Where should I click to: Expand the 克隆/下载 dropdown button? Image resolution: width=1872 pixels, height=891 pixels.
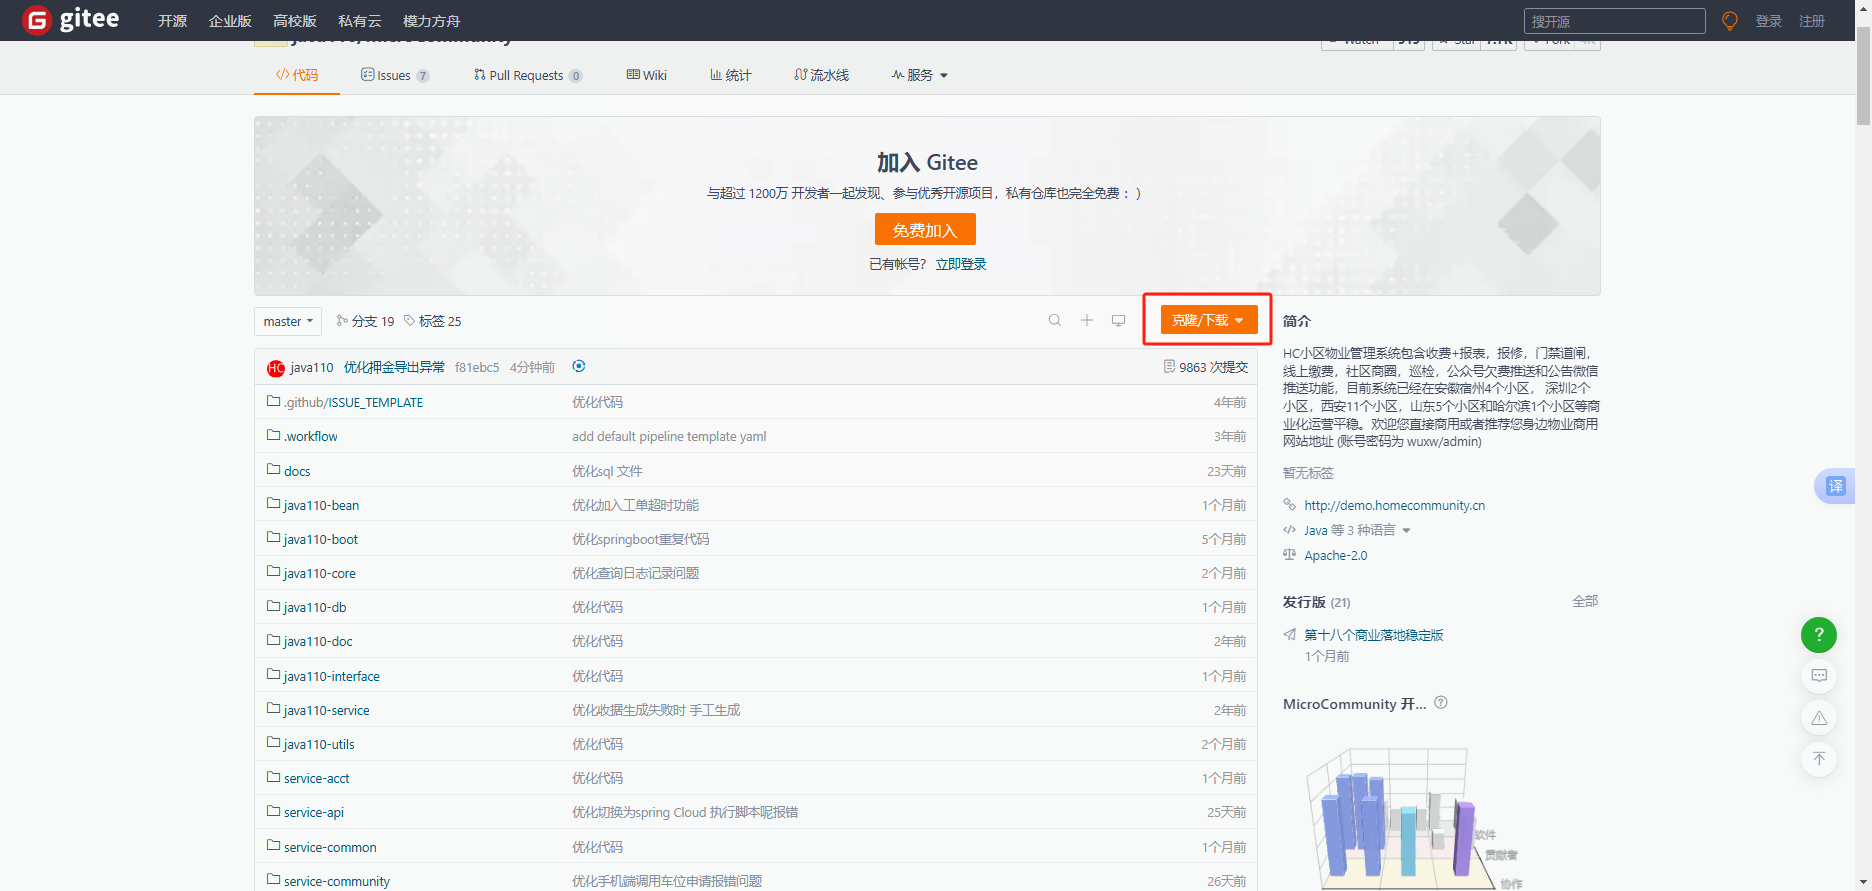point(1209,320)
